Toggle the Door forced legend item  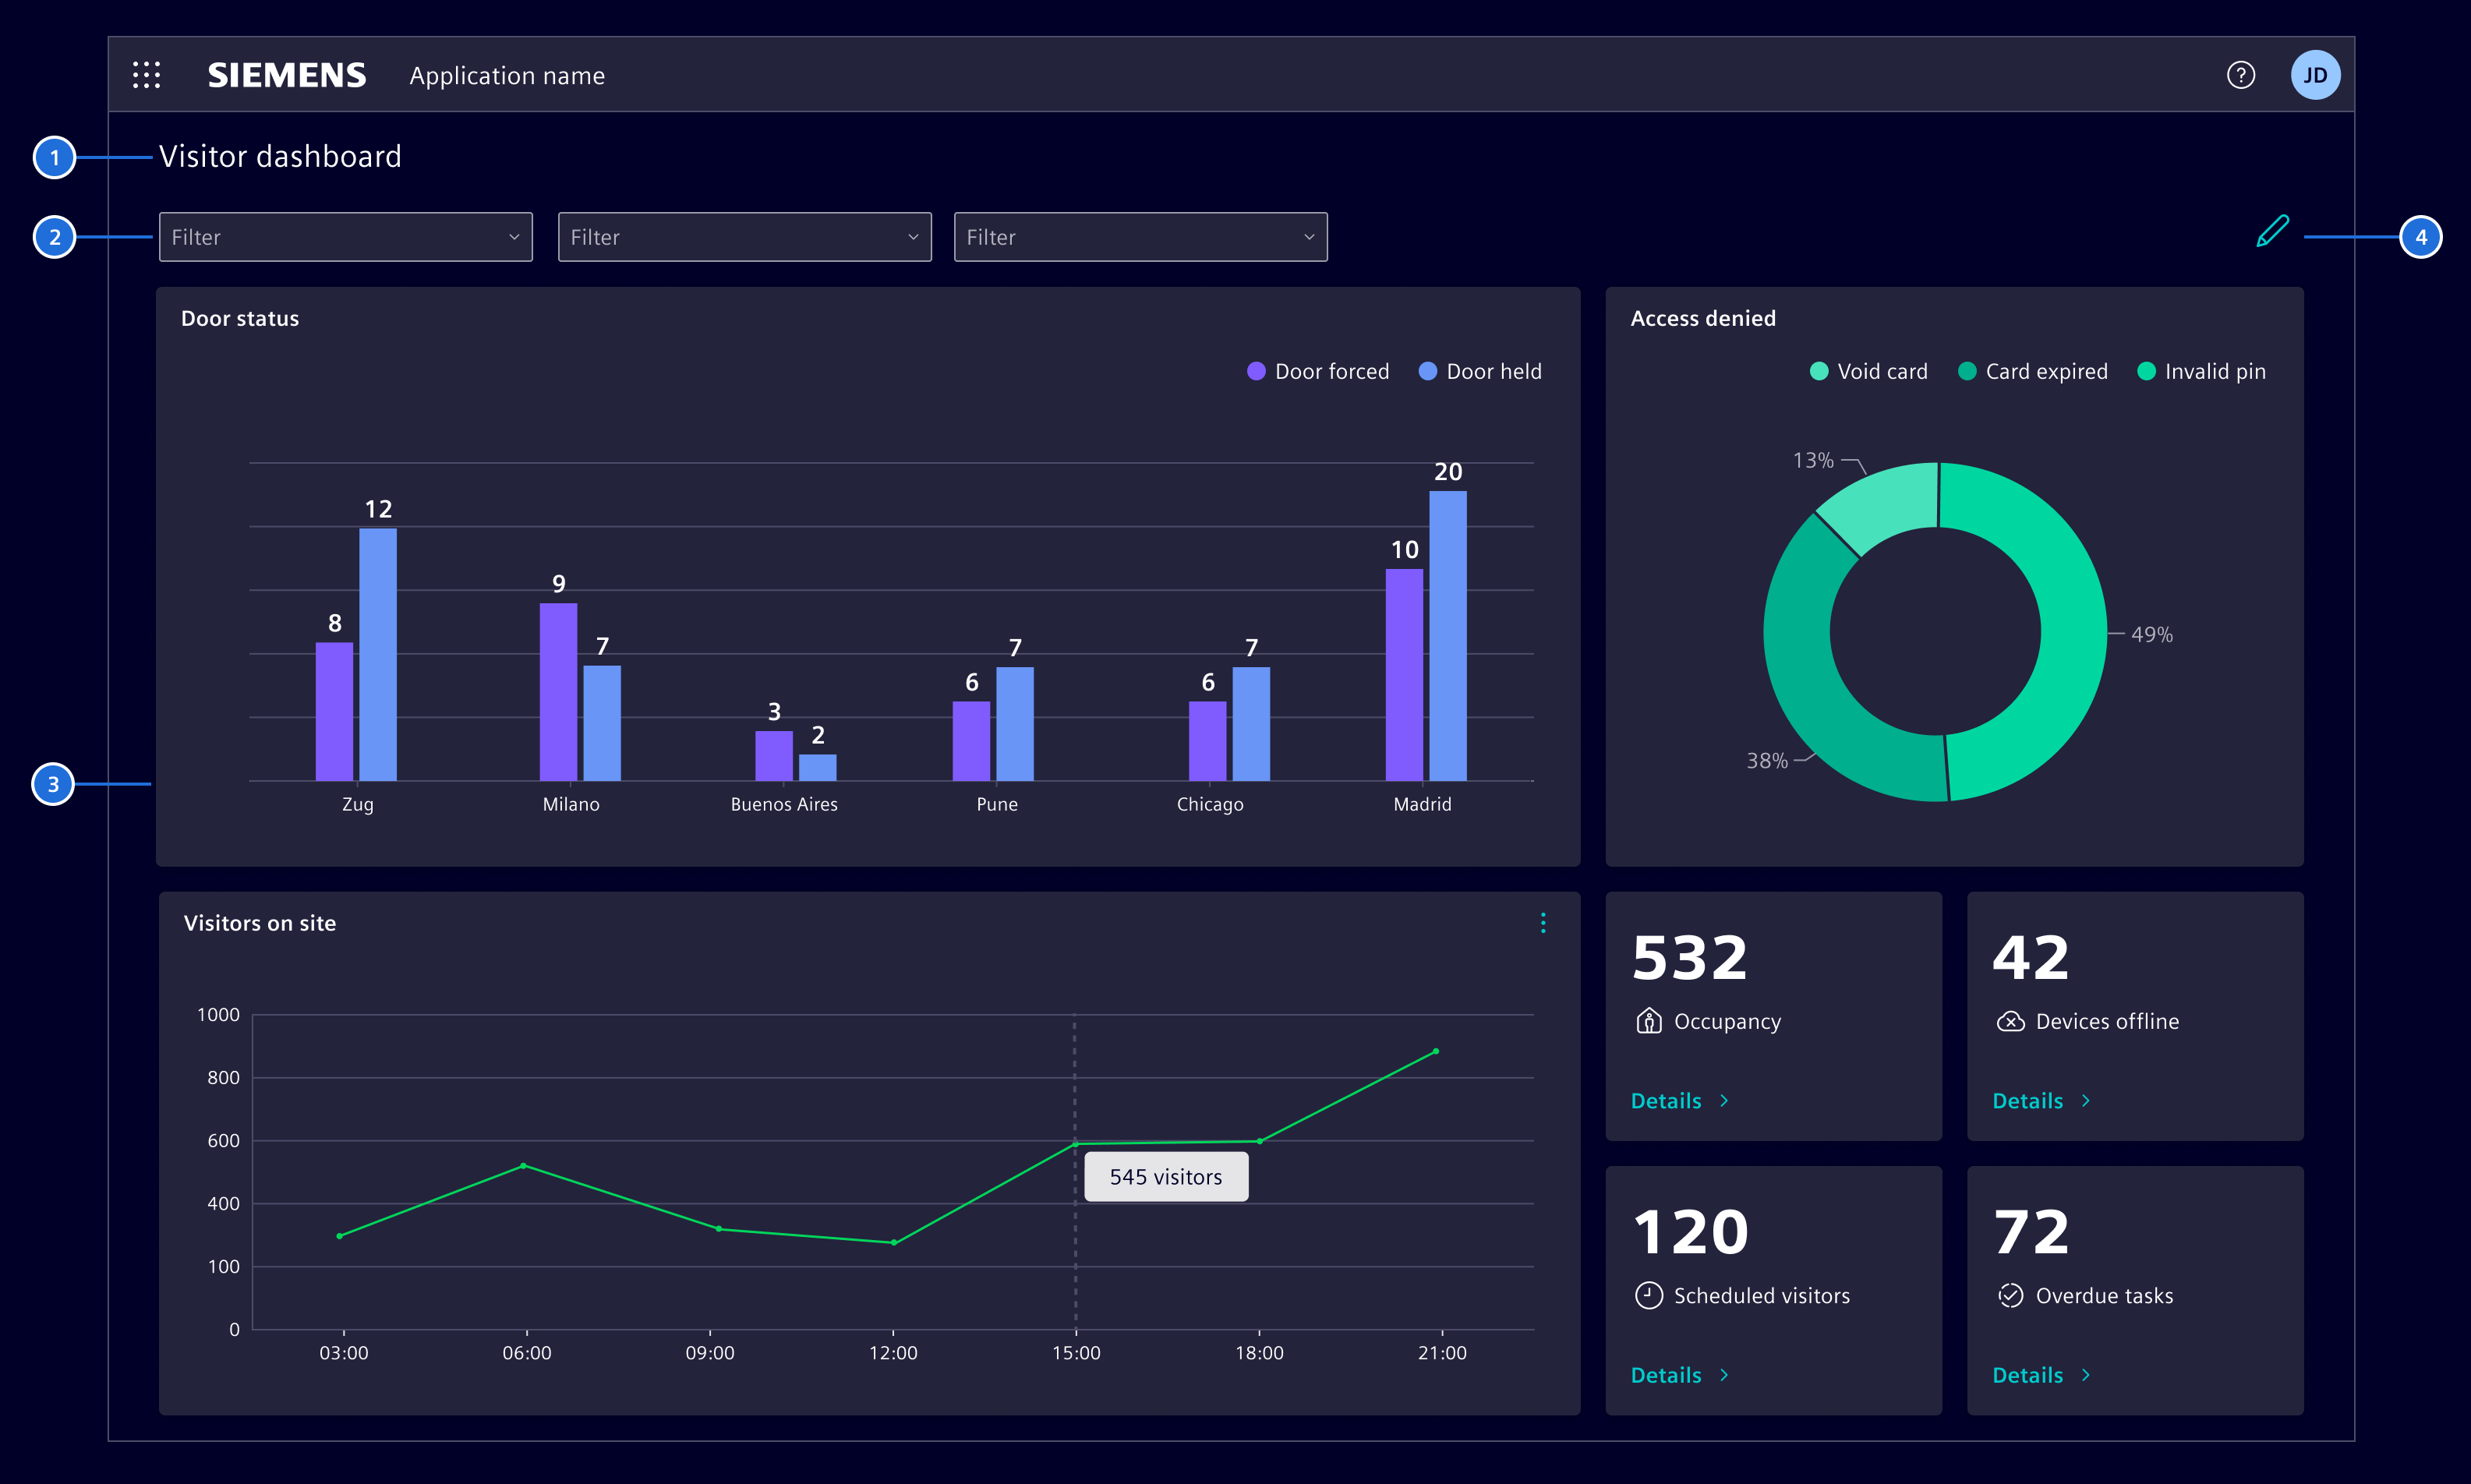1318,371
